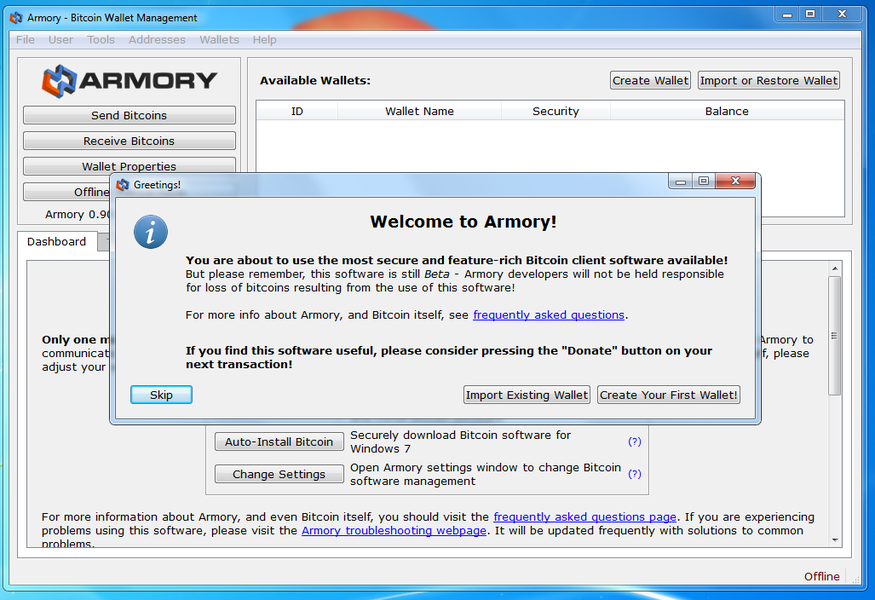The height and width of the screenshot is (600, 875).
Task: Click help (?) next to Auto-Install Bitcoin
Action: tap(634, 441)
